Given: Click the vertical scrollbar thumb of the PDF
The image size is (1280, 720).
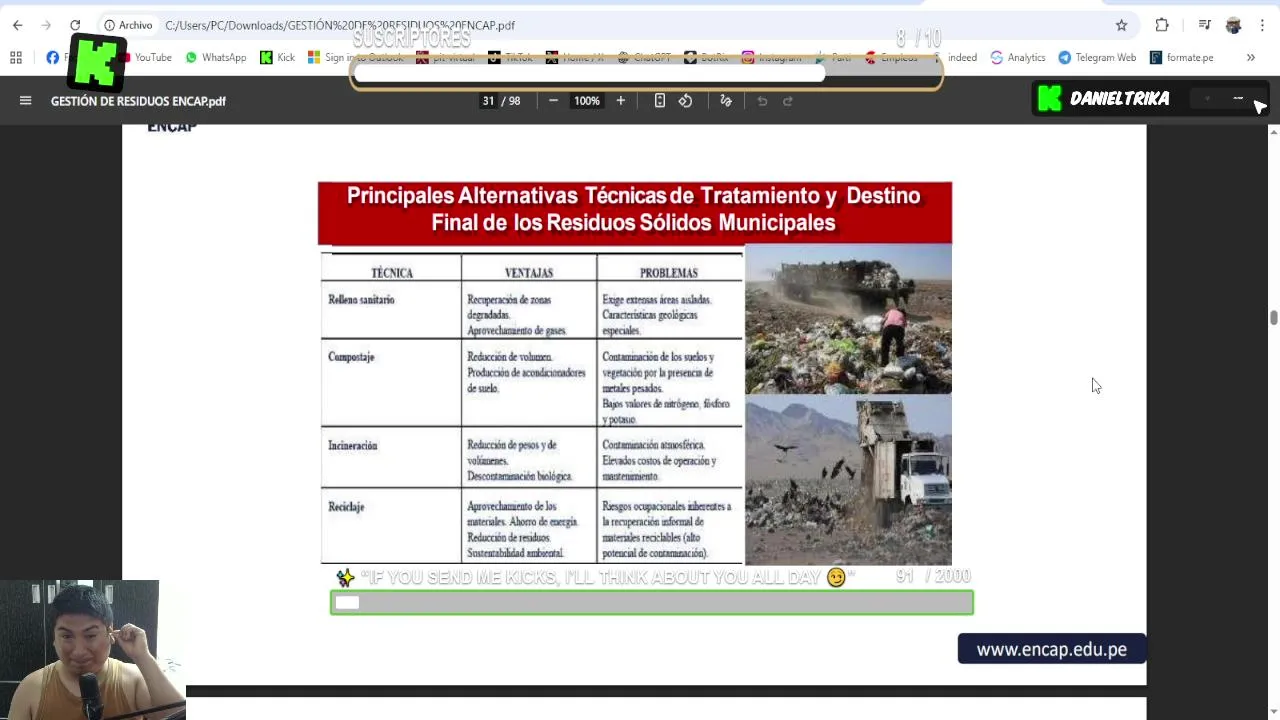Looking at the screenshot, I should click(x=1273, y=318).
